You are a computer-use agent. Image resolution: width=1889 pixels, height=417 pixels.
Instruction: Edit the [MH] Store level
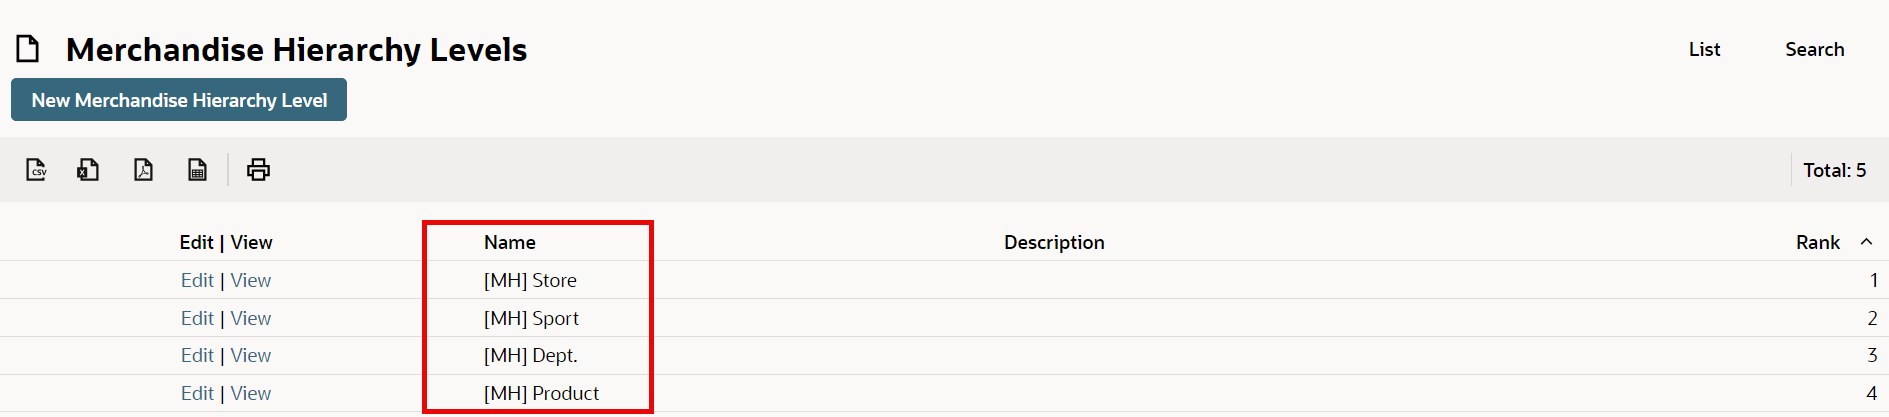[x=197, y=280]
